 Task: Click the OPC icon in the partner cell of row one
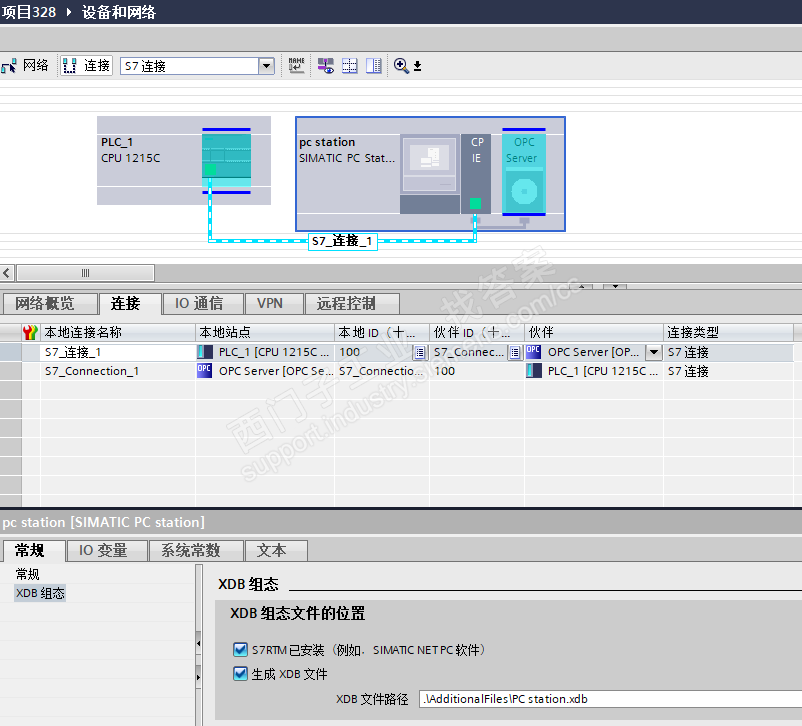[533, 351]
